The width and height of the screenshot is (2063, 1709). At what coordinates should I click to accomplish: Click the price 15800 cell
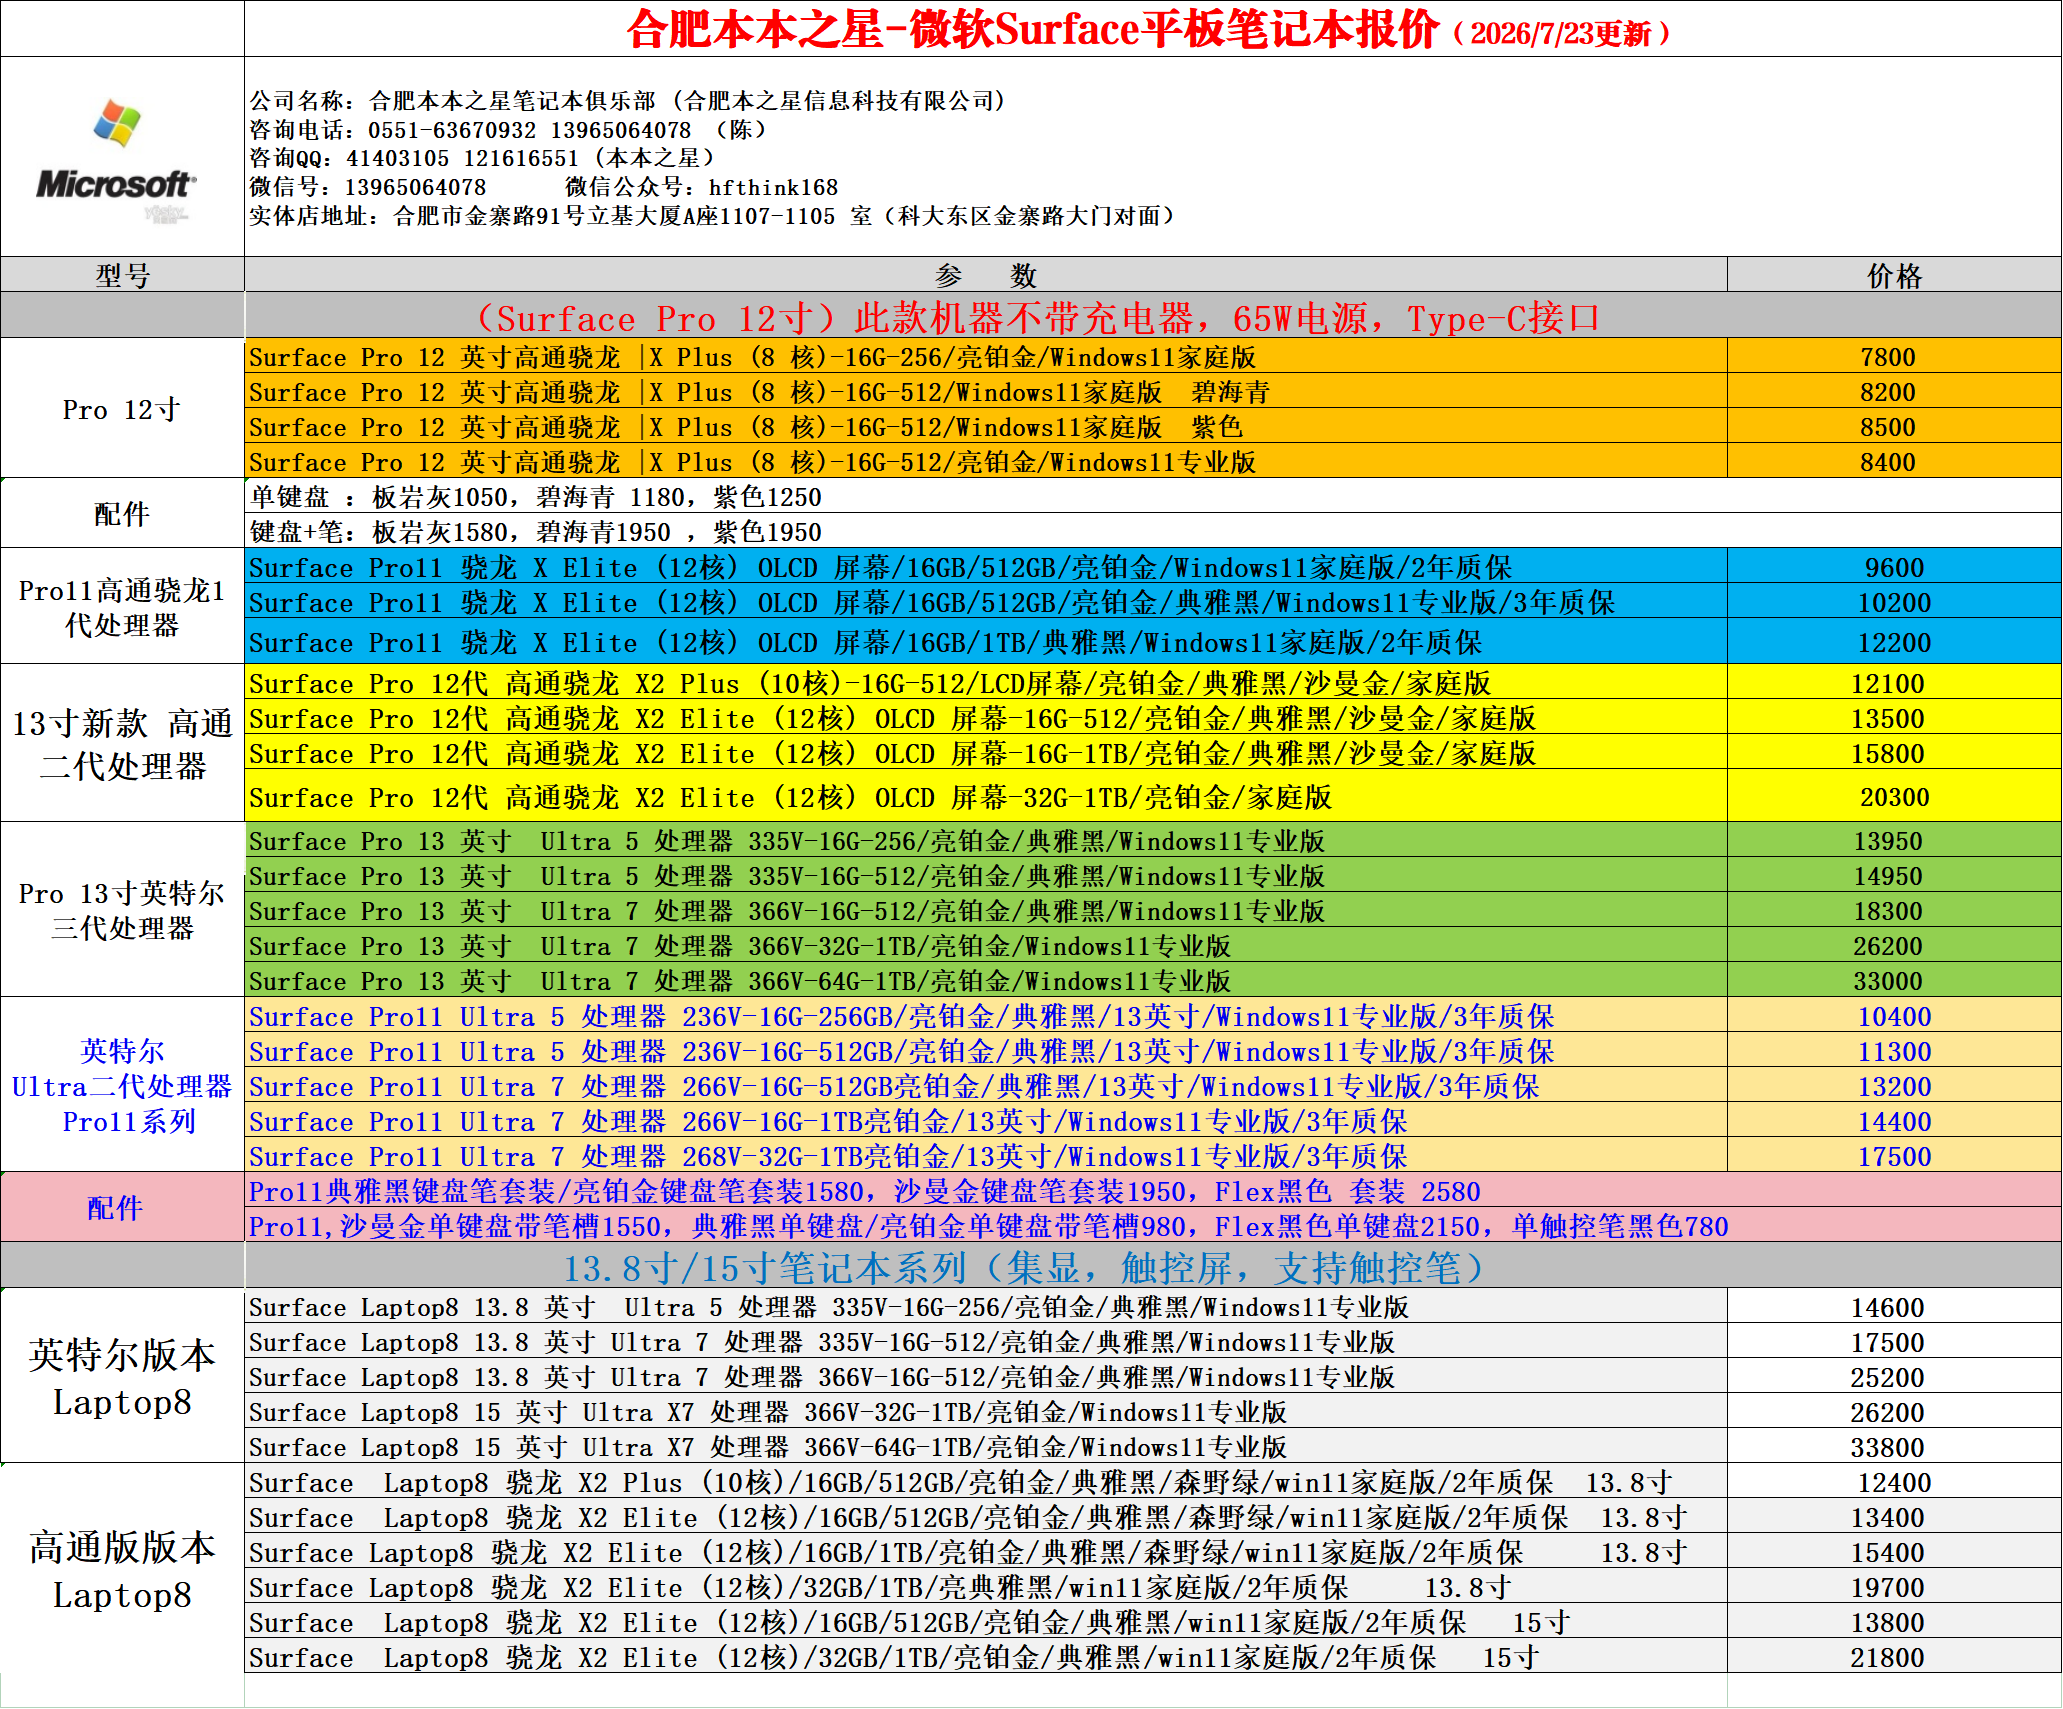(x=1894, y=753)
